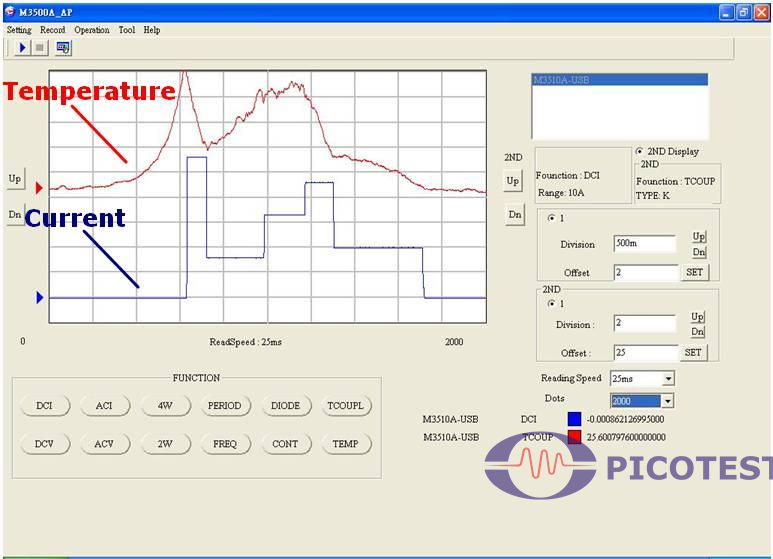Select the ACV function button
773x559 pixels.
pyautogui.click(x=104, y=444)
